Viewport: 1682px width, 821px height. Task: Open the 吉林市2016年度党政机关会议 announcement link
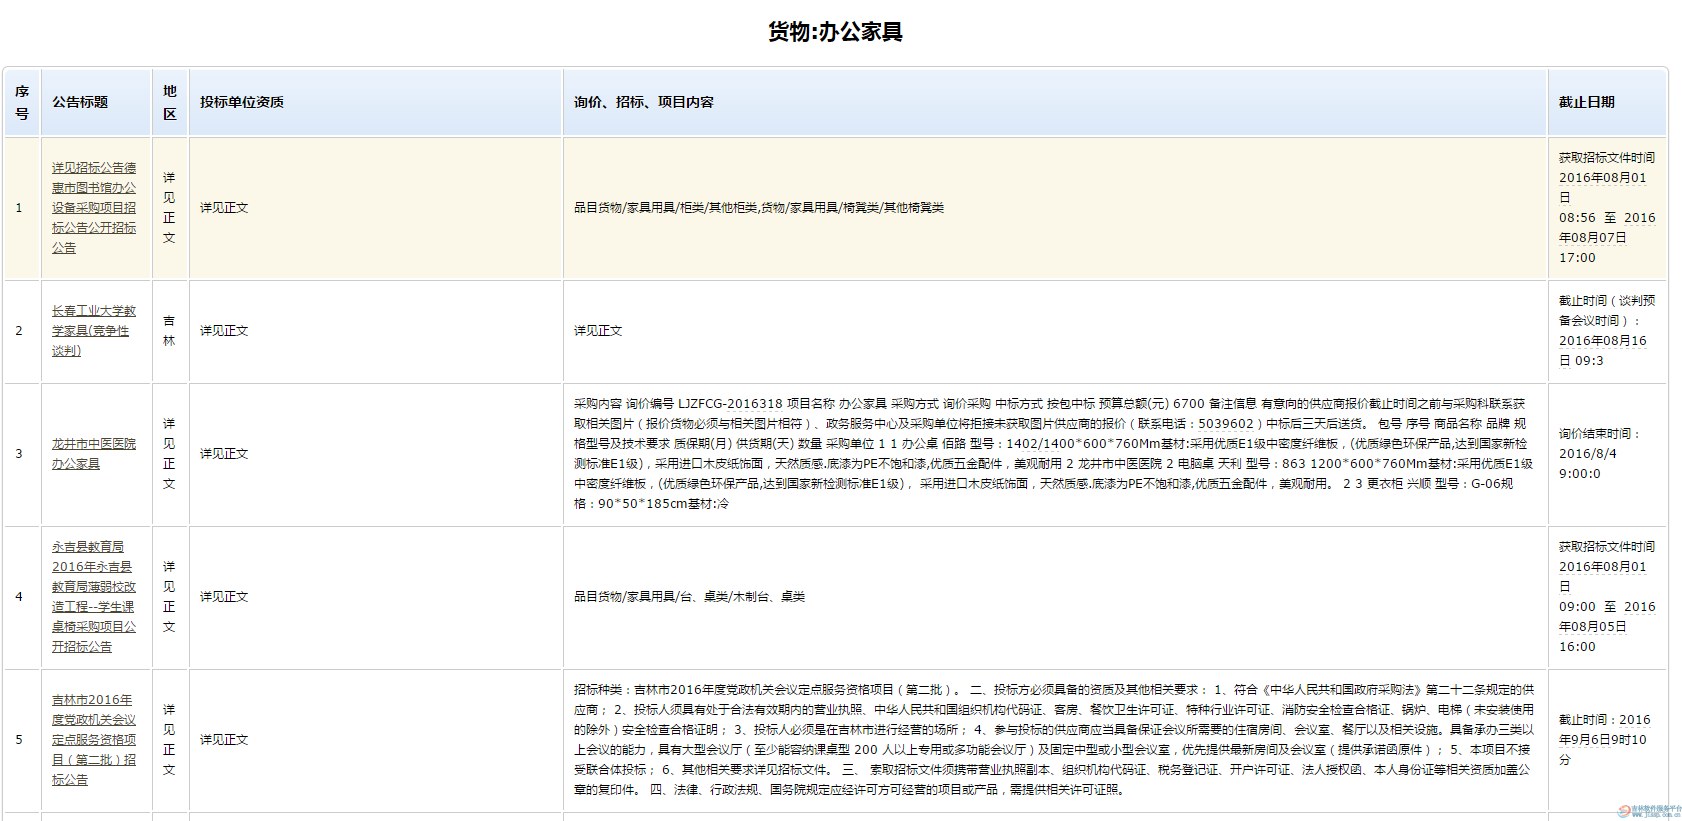(x=94, y=740)
